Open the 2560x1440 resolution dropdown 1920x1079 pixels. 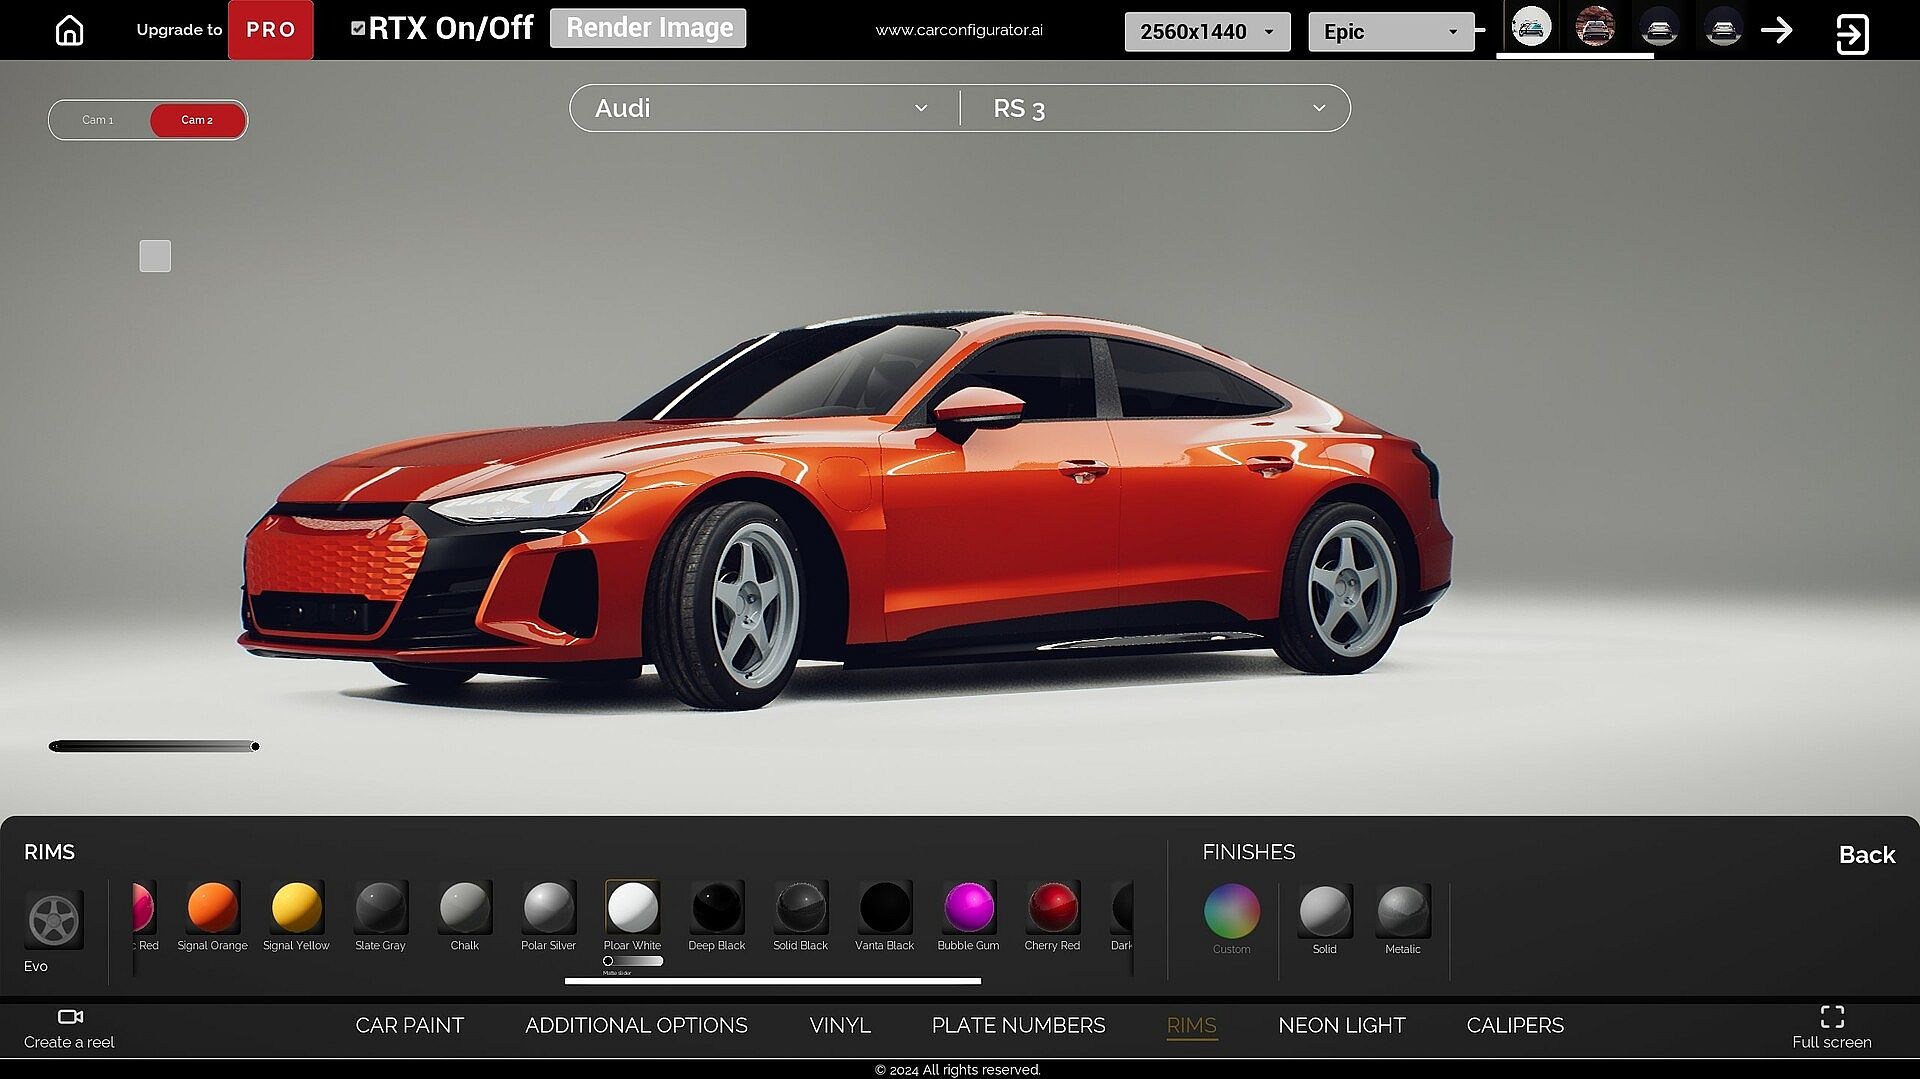(1206, 32)
